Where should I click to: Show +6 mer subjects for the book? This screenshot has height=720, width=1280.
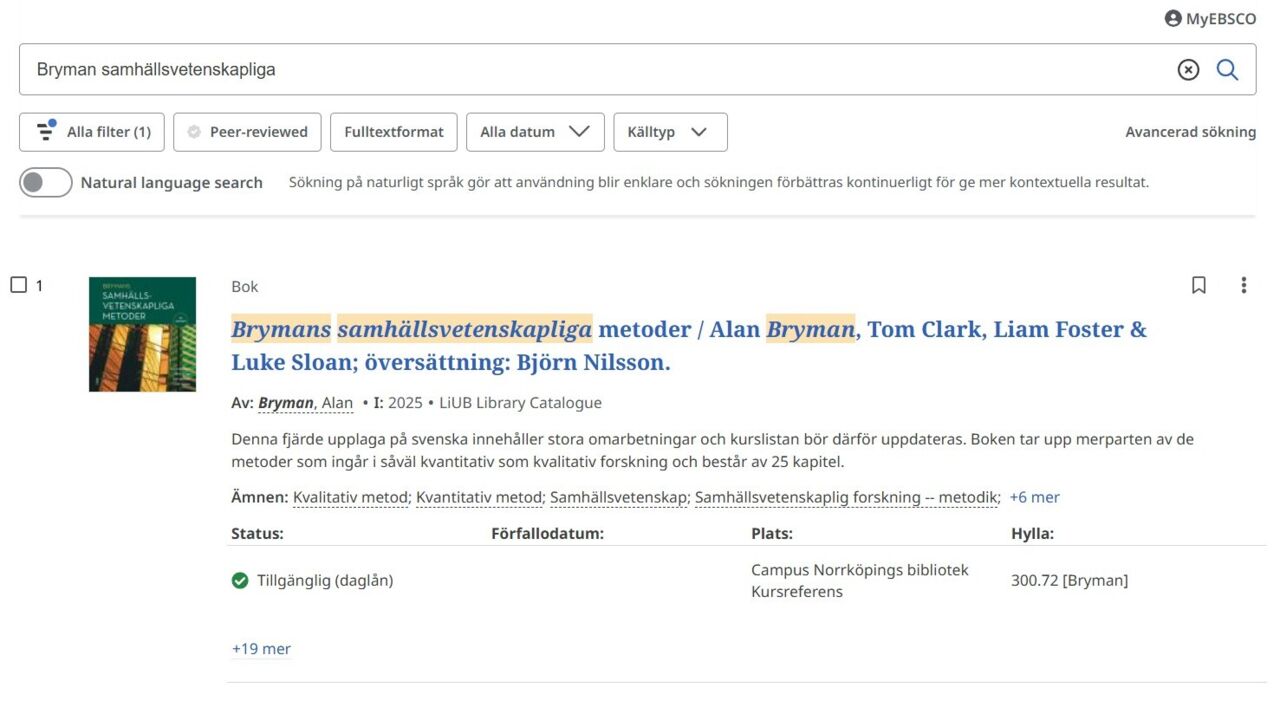click(x=1034, y=497)
